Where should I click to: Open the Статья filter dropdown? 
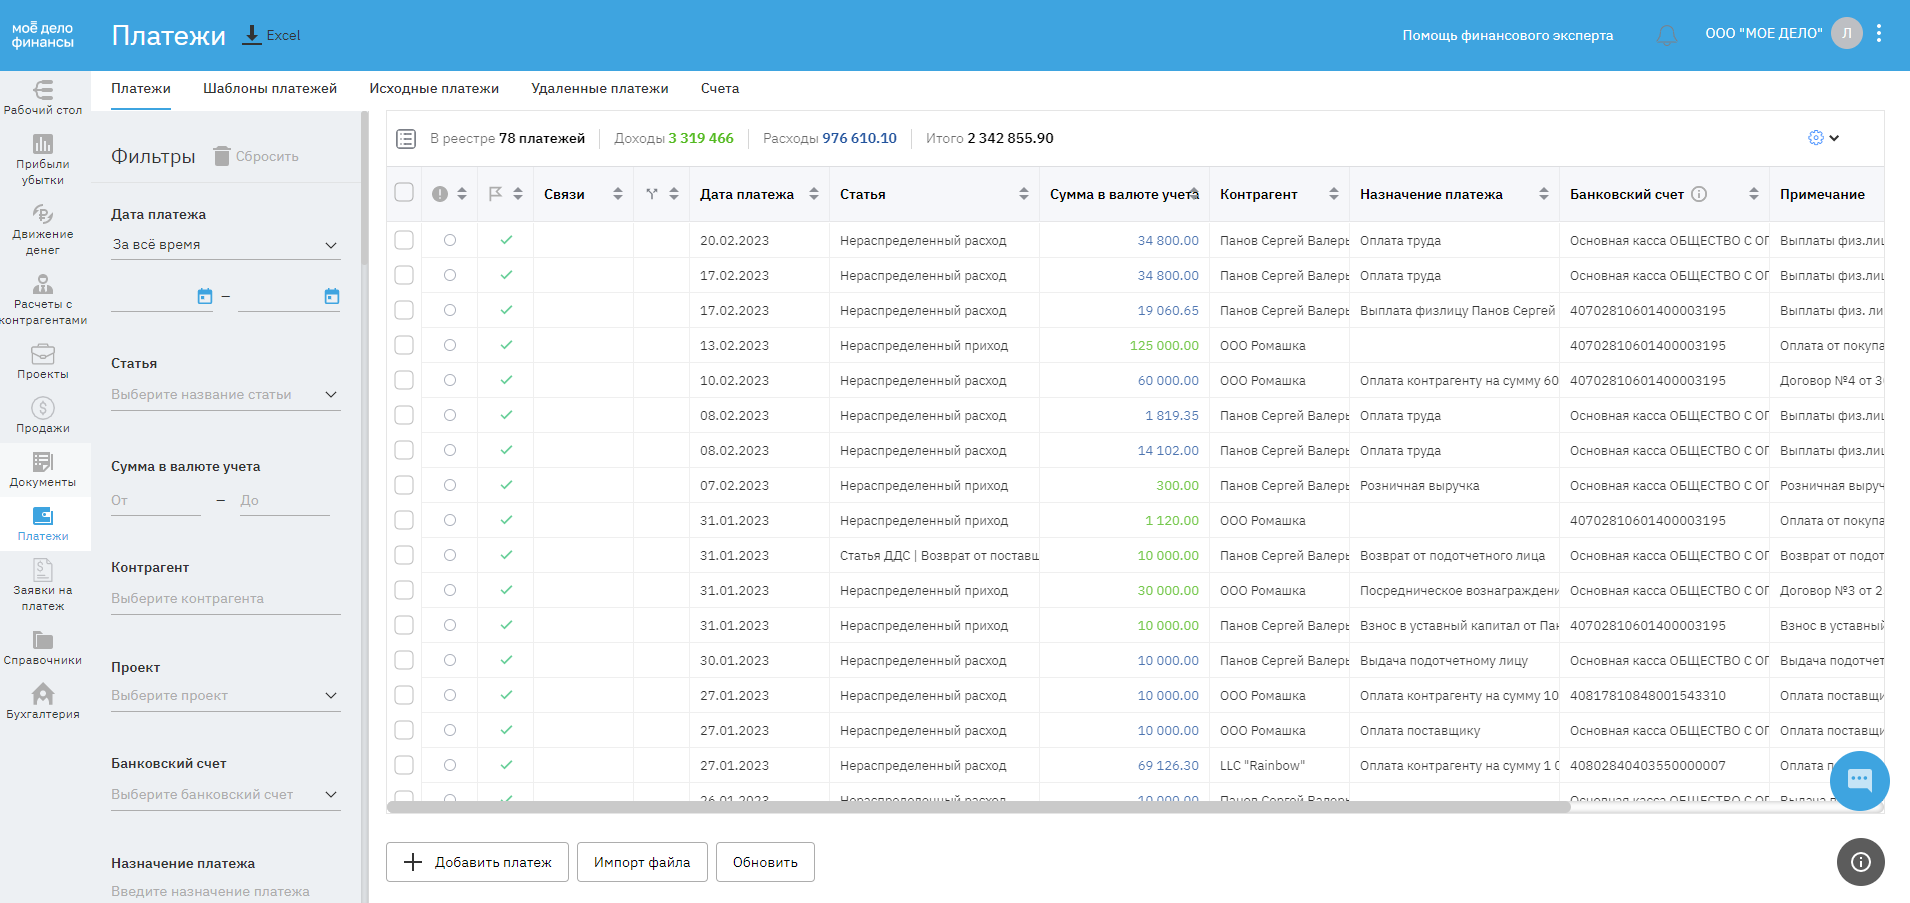point(225,395)
